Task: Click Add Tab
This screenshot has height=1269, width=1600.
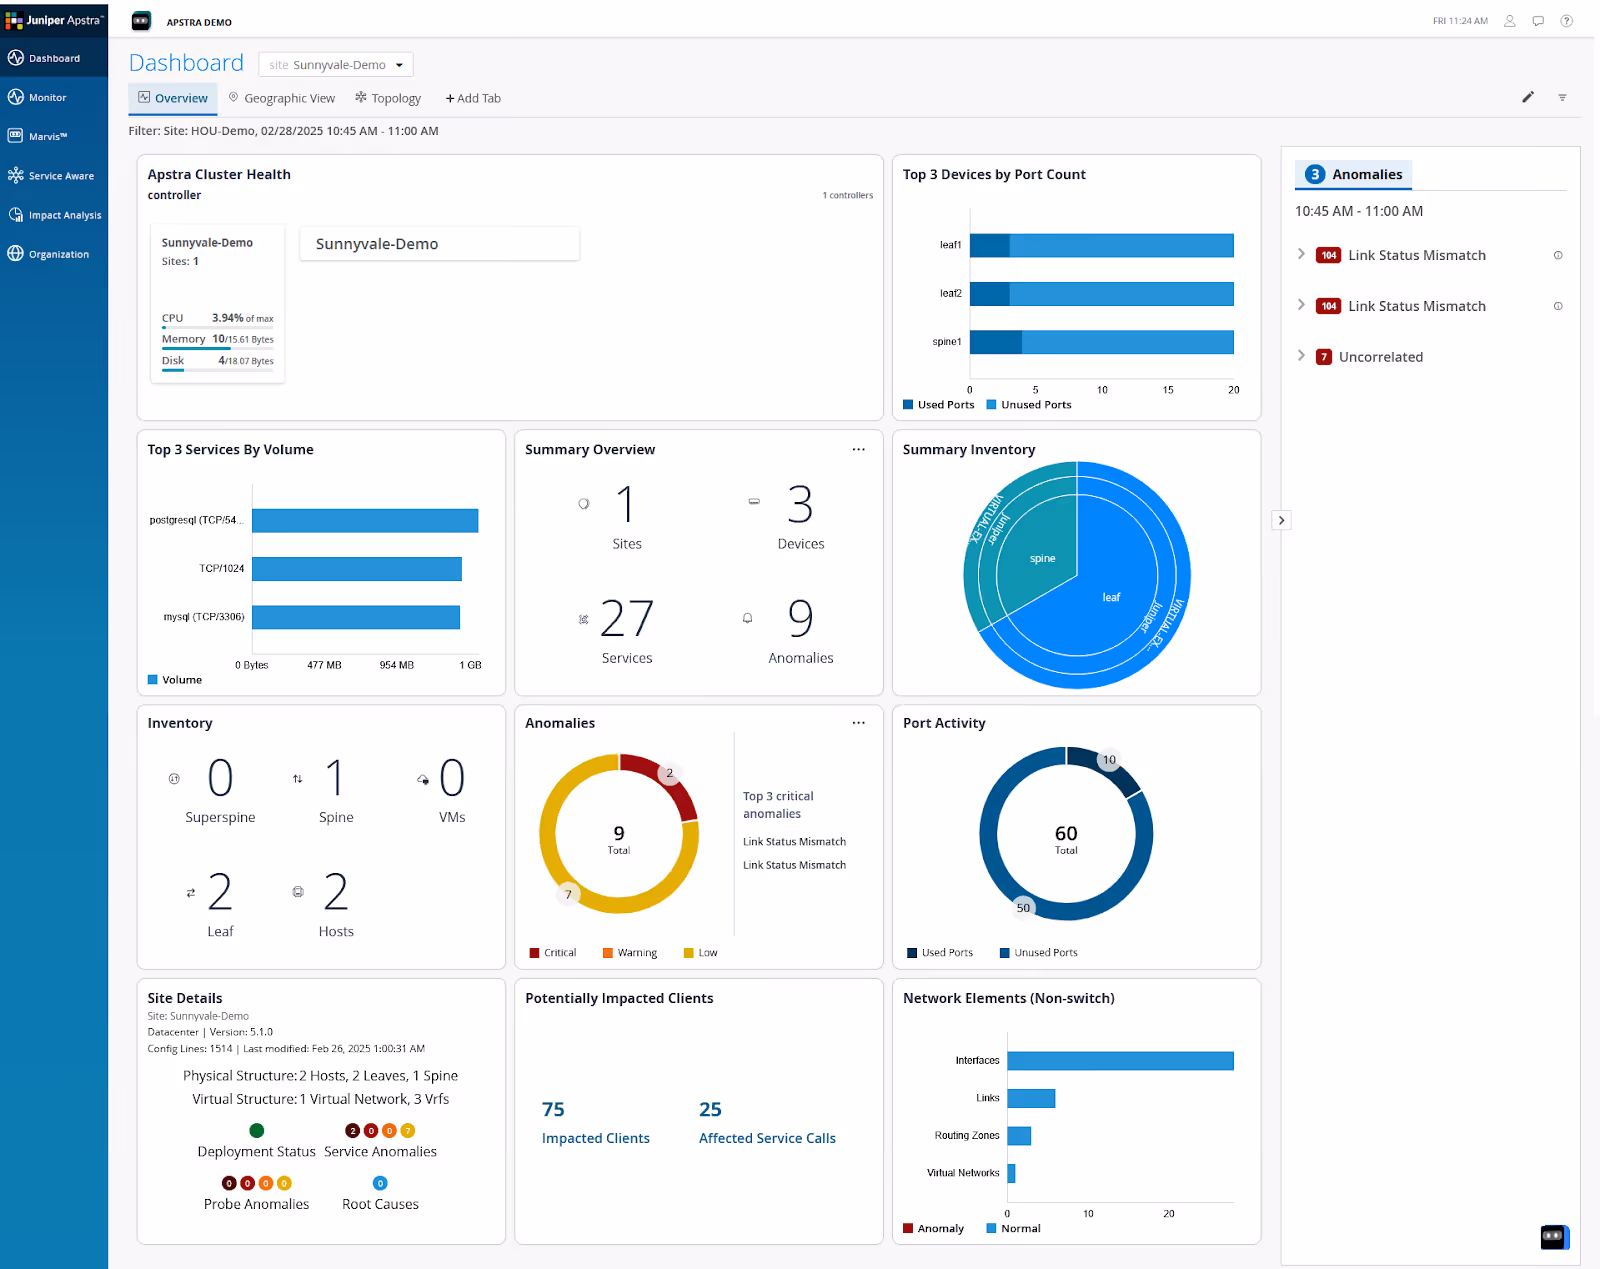Action: [473, 98]
